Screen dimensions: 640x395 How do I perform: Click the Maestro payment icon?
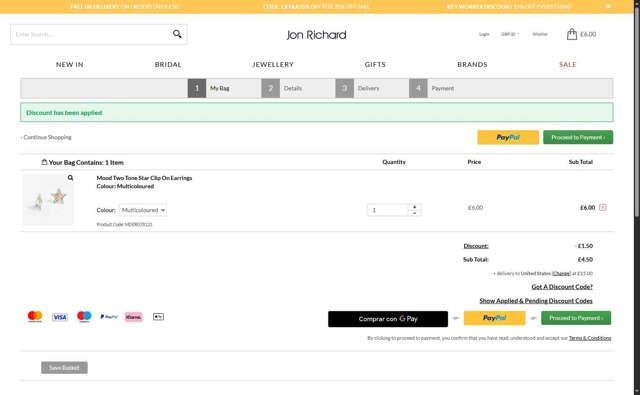(x=84, y=316)
